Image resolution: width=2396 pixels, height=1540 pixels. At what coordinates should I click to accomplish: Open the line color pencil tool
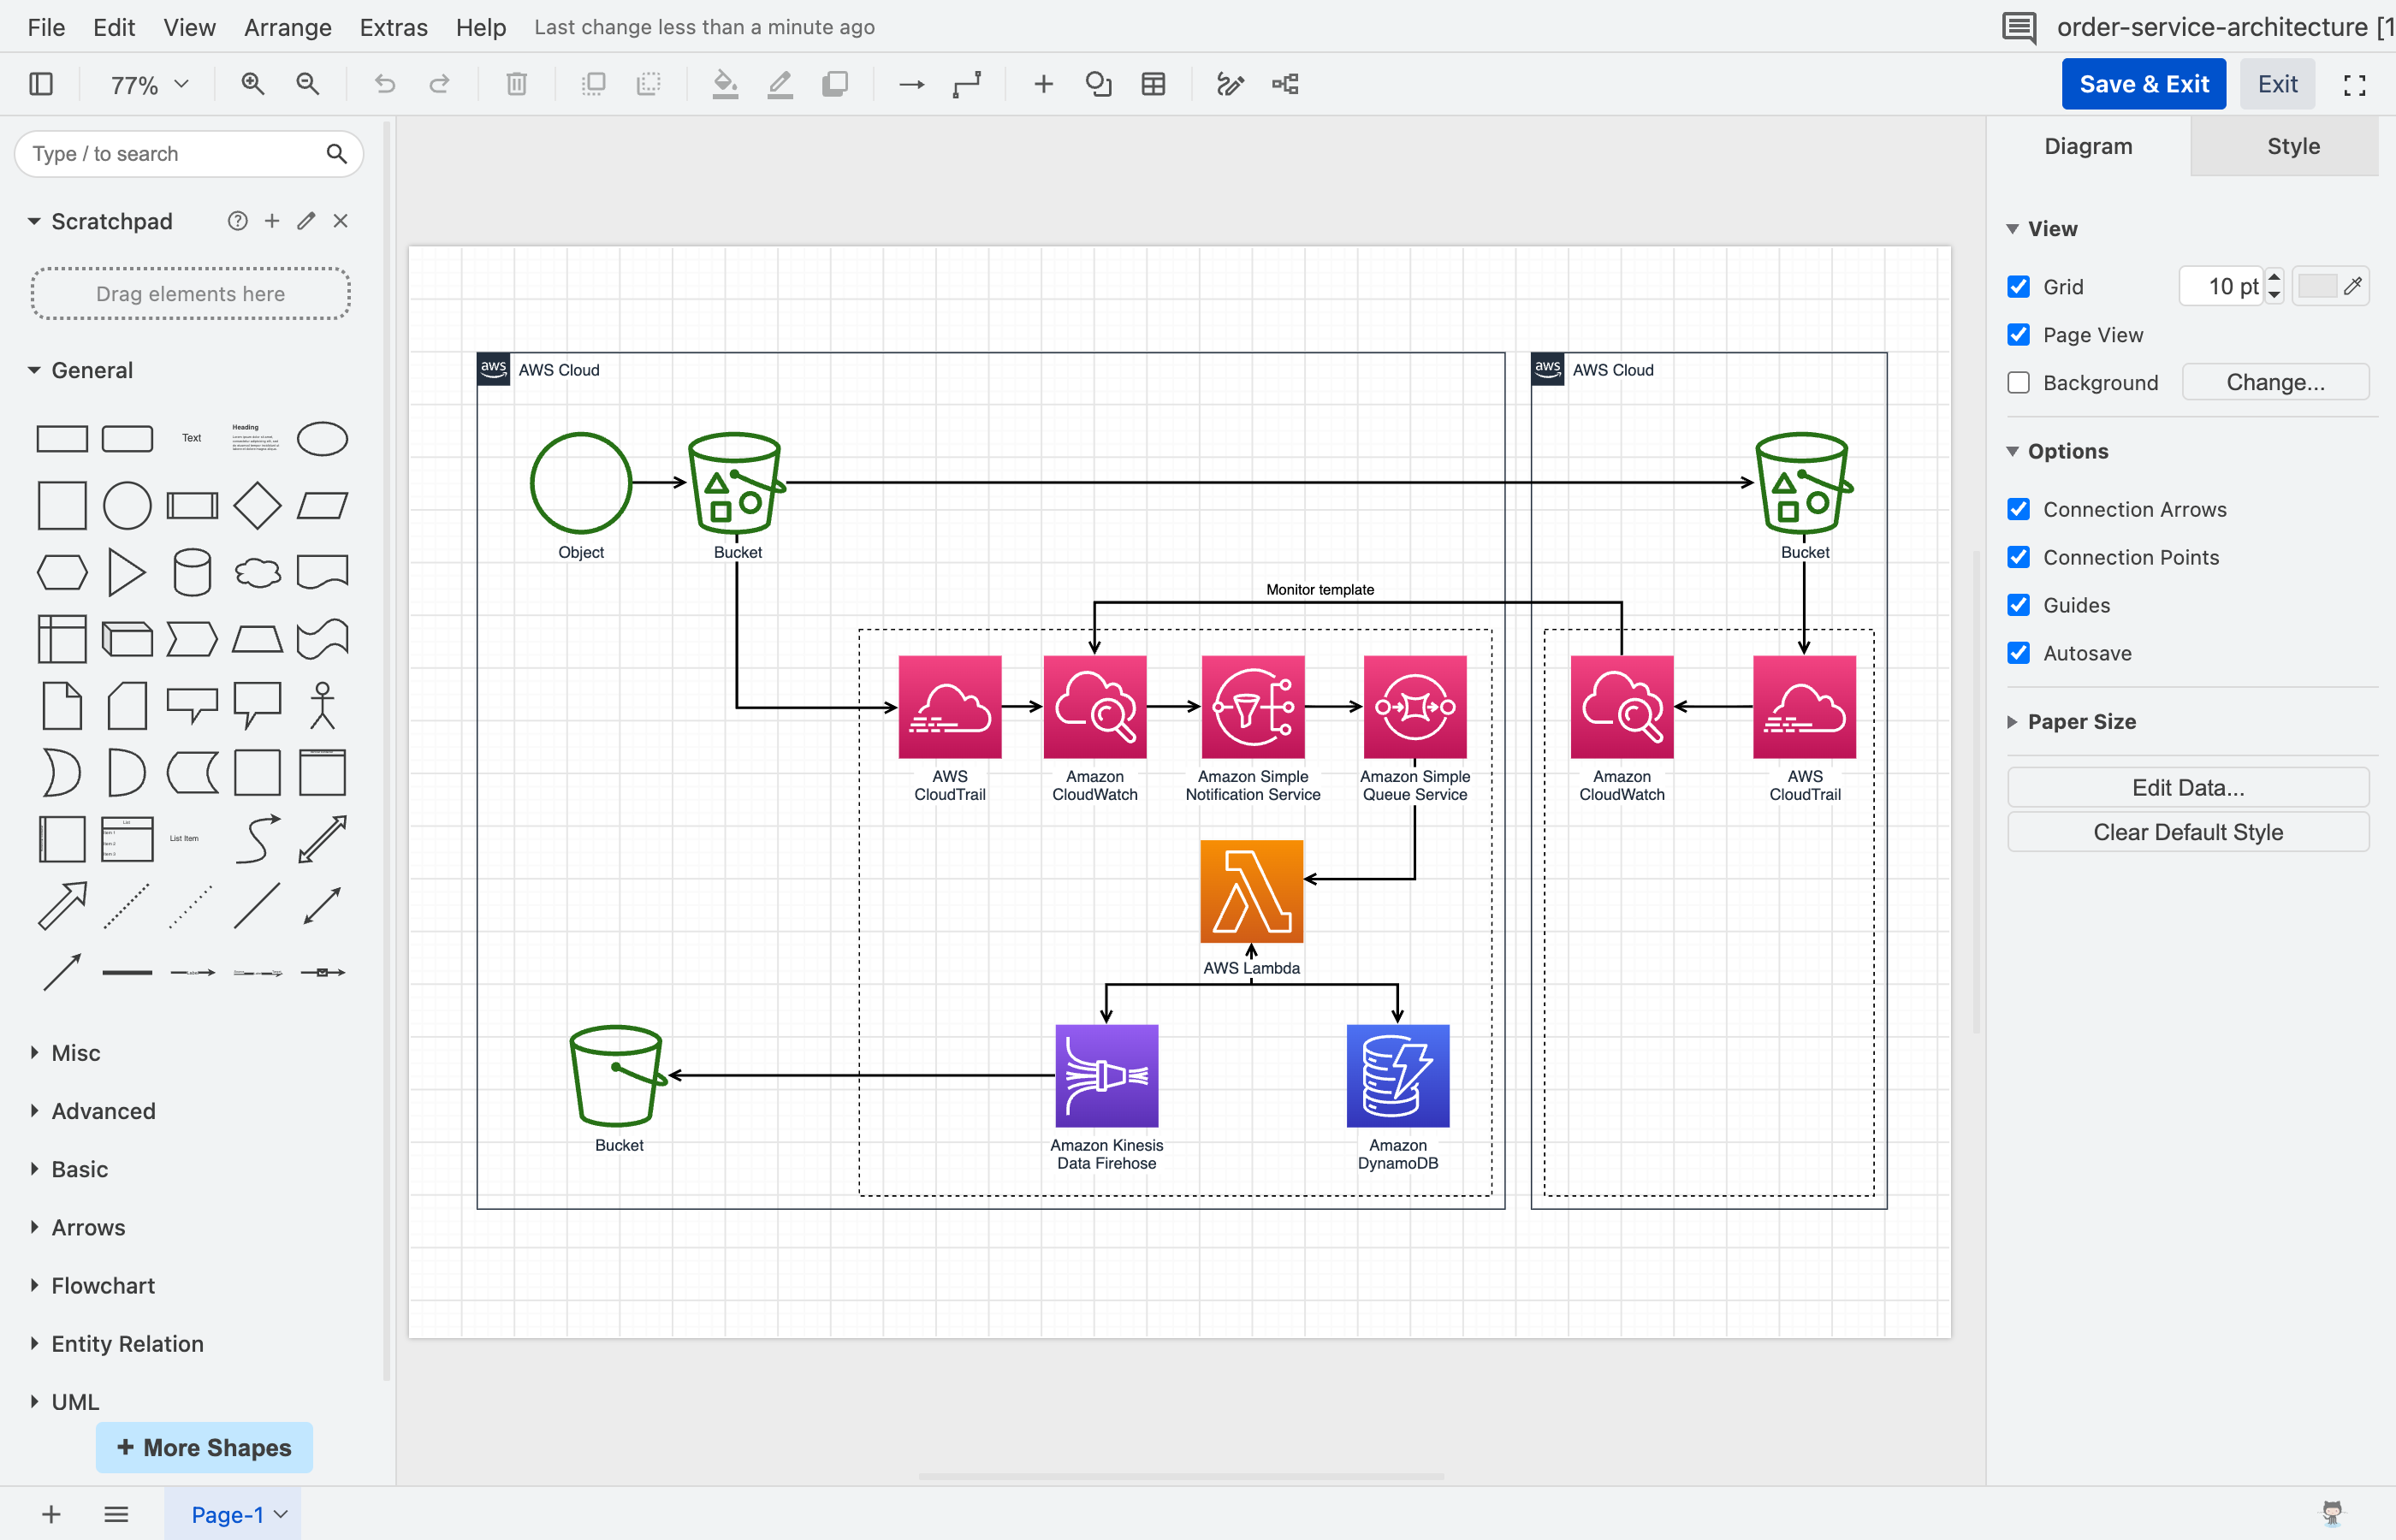[x=780, y=84]
